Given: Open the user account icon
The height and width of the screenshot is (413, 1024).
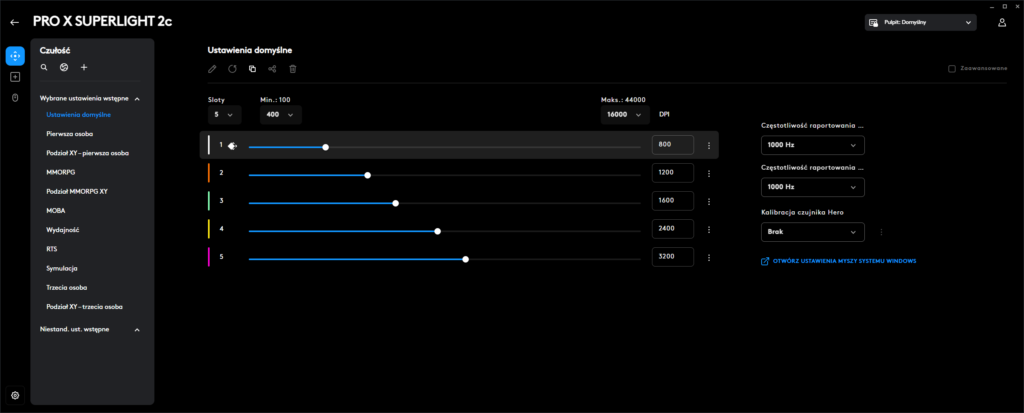Looking at the screenshot, I should click(x=1001, y=22).
